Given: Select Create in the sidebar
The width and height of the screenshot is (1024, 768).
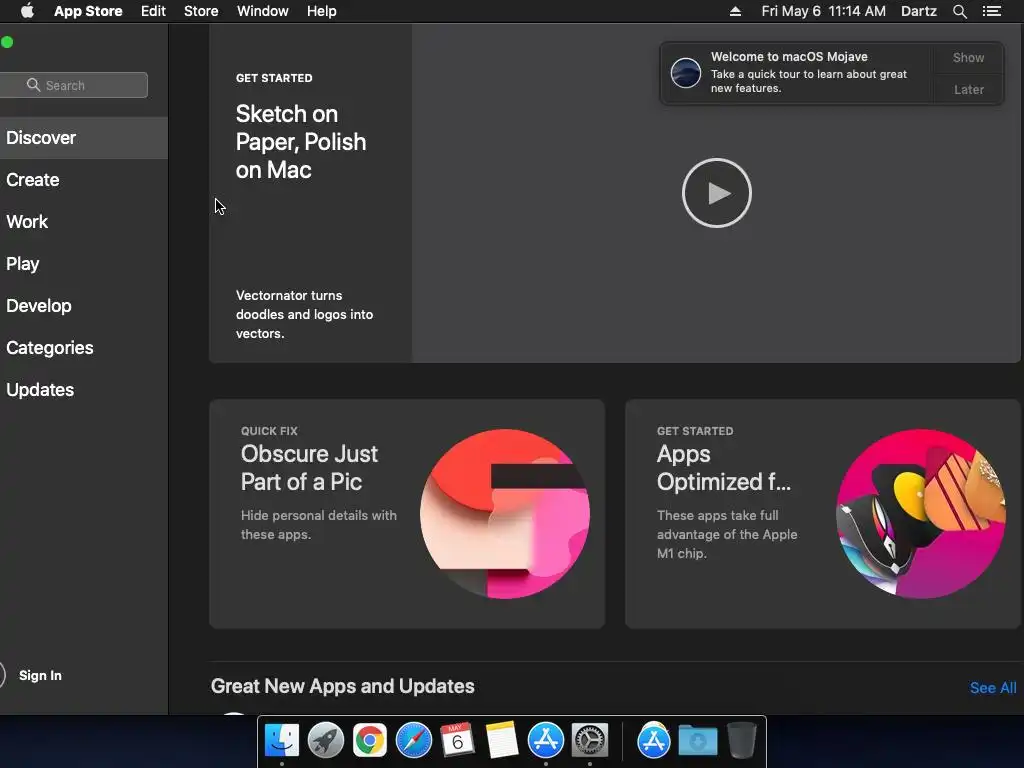Looking at the screenshot, I should point(84,180).
